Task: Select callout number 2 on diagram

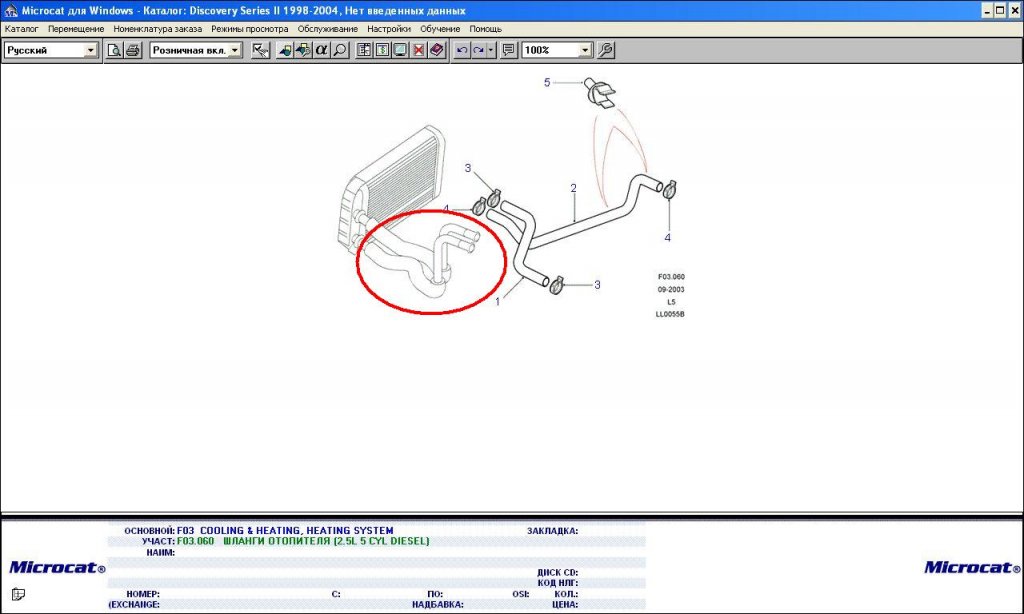Action: tap(573, 188)
